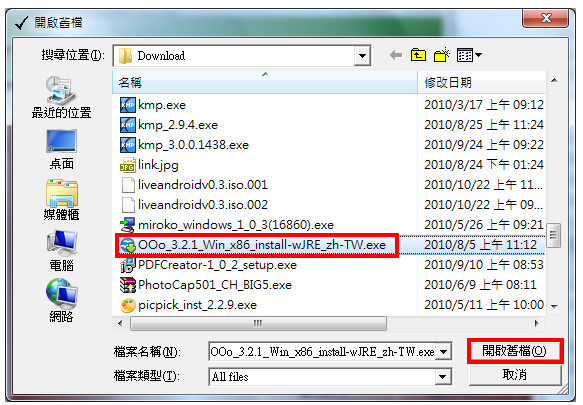This screenshot has width=583, height=405.
Task: Expand the All files type dropdown
Action: click(x=442, y=377)
